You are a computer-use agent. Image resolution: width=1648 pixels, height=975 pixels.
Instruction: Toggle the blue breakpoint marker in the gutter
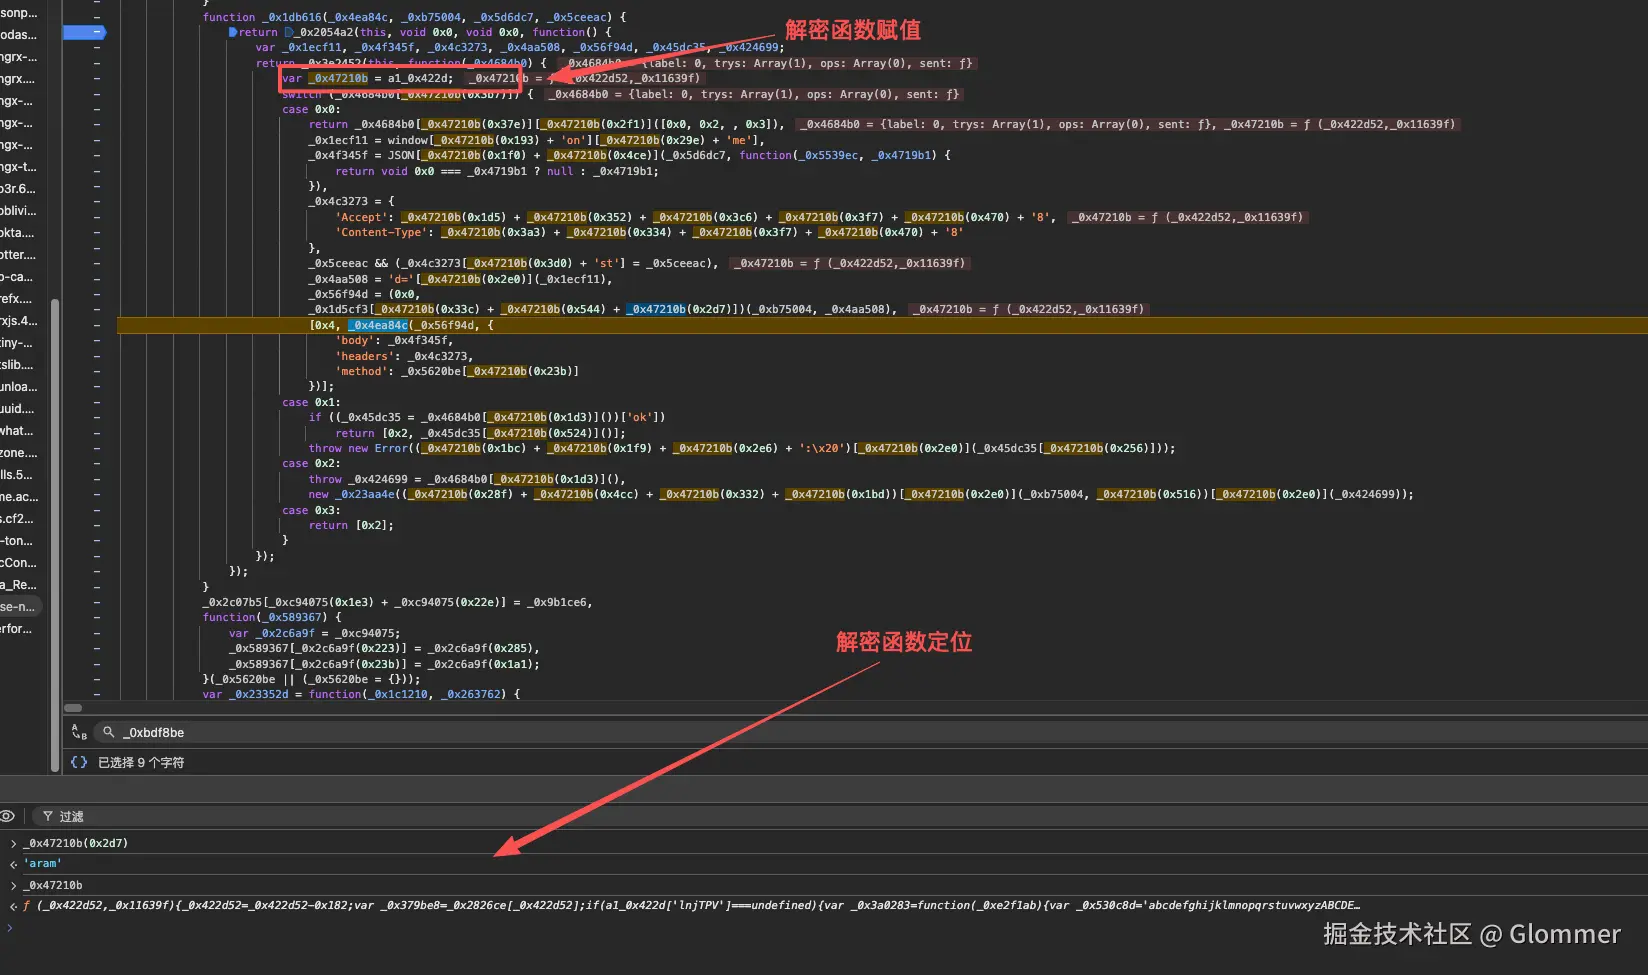pyautogui.click(x=84, y=32)
